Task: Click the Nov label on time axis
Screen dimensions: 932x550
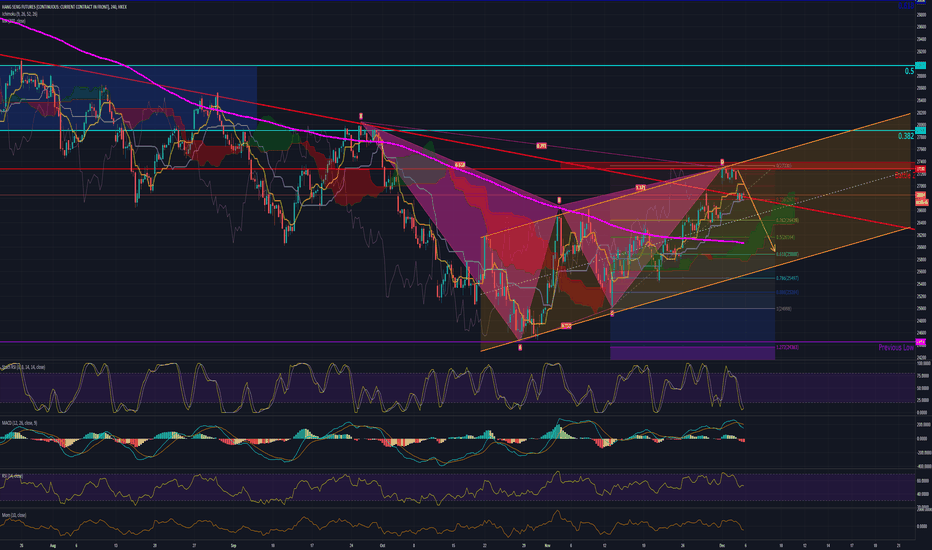Action: point(547,545)
